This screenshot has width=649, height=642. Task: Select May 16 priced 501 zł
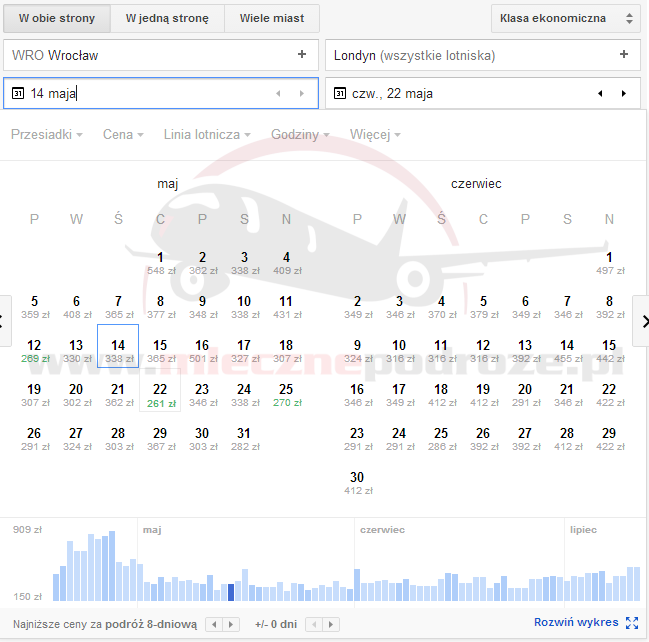tap(202, 351)
